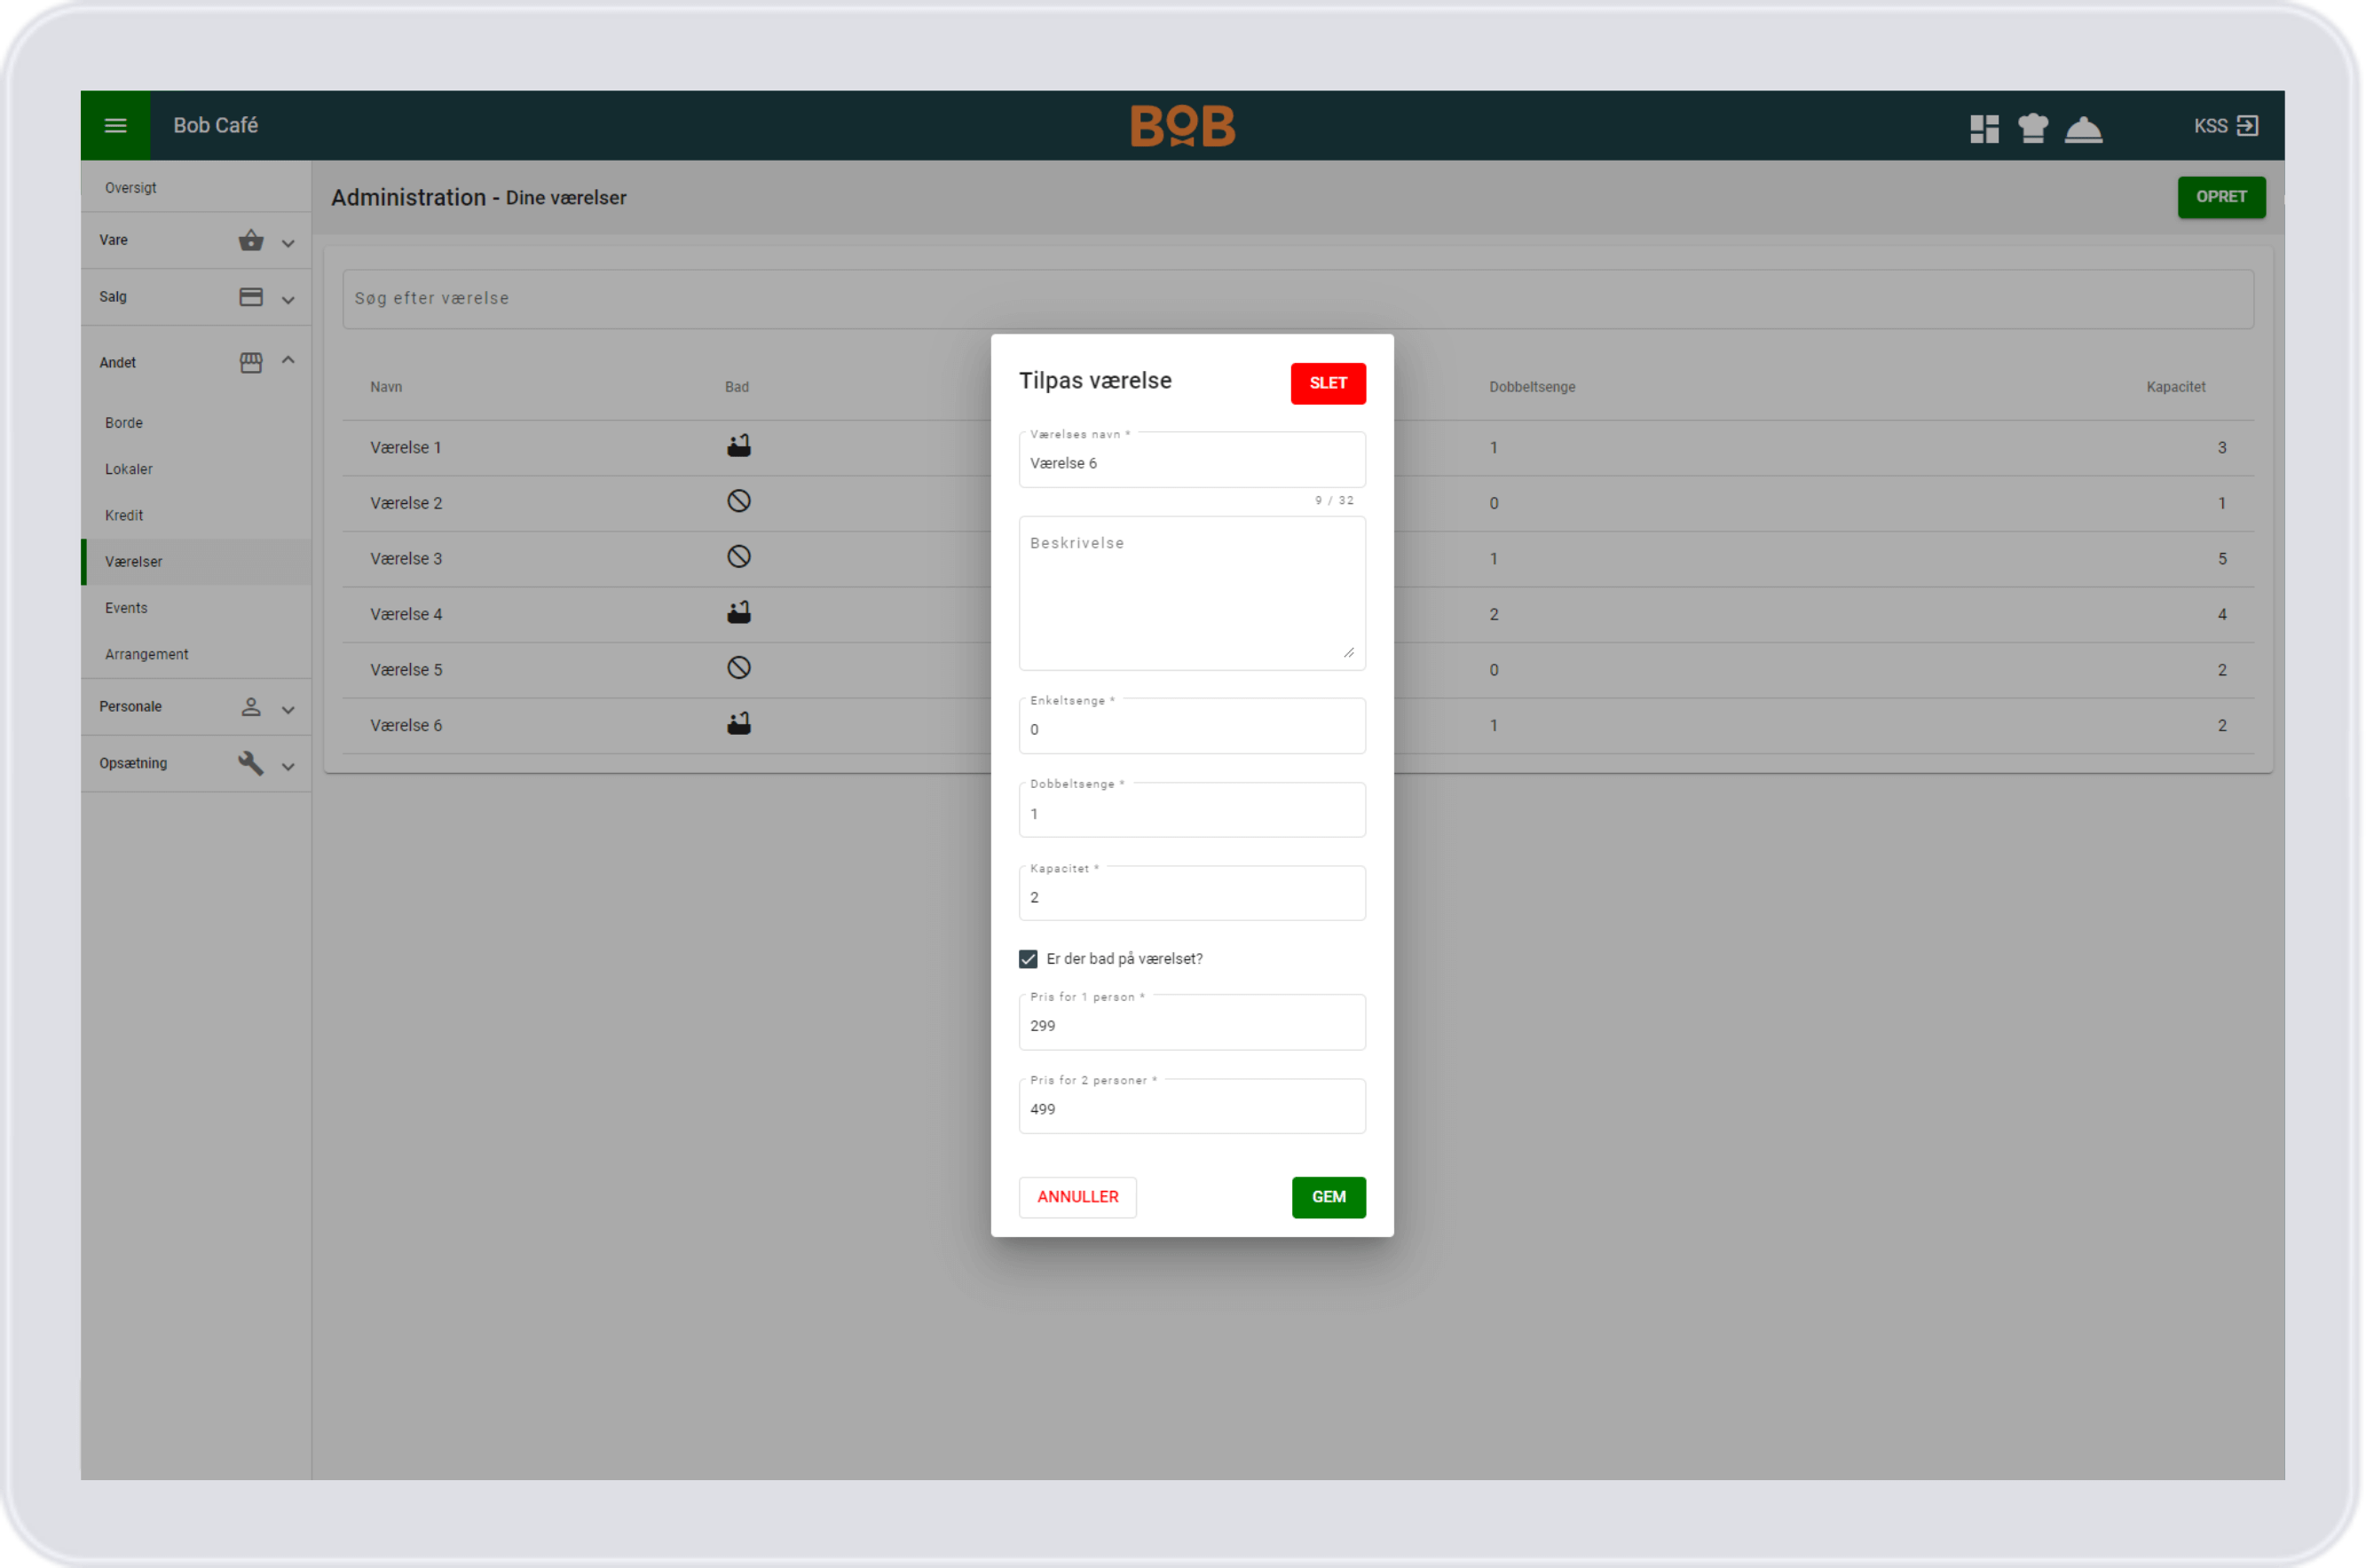
Task: Click the Vare shopping basket icon
Action: tap(251, 240)
